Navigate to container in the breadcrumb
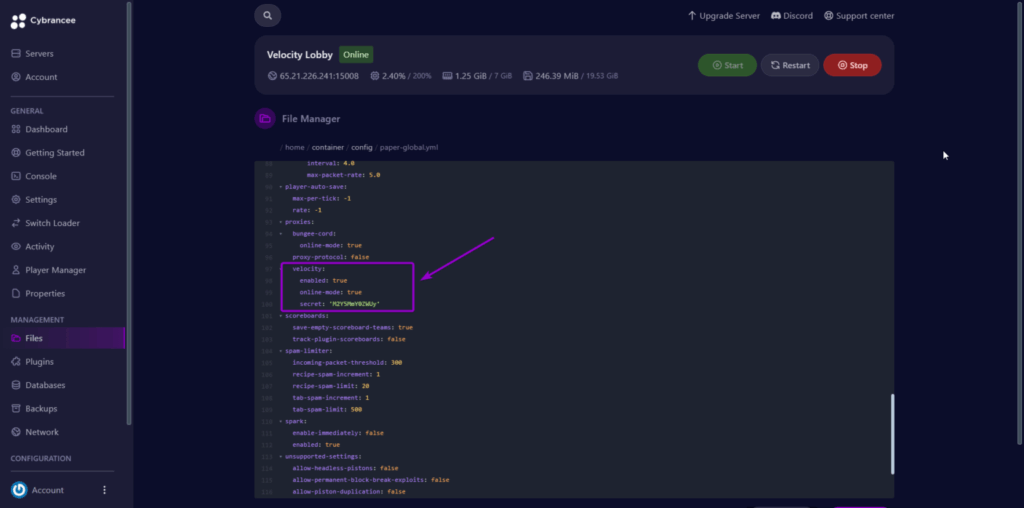Viewport: 1024px width, 508px height. 328,148
